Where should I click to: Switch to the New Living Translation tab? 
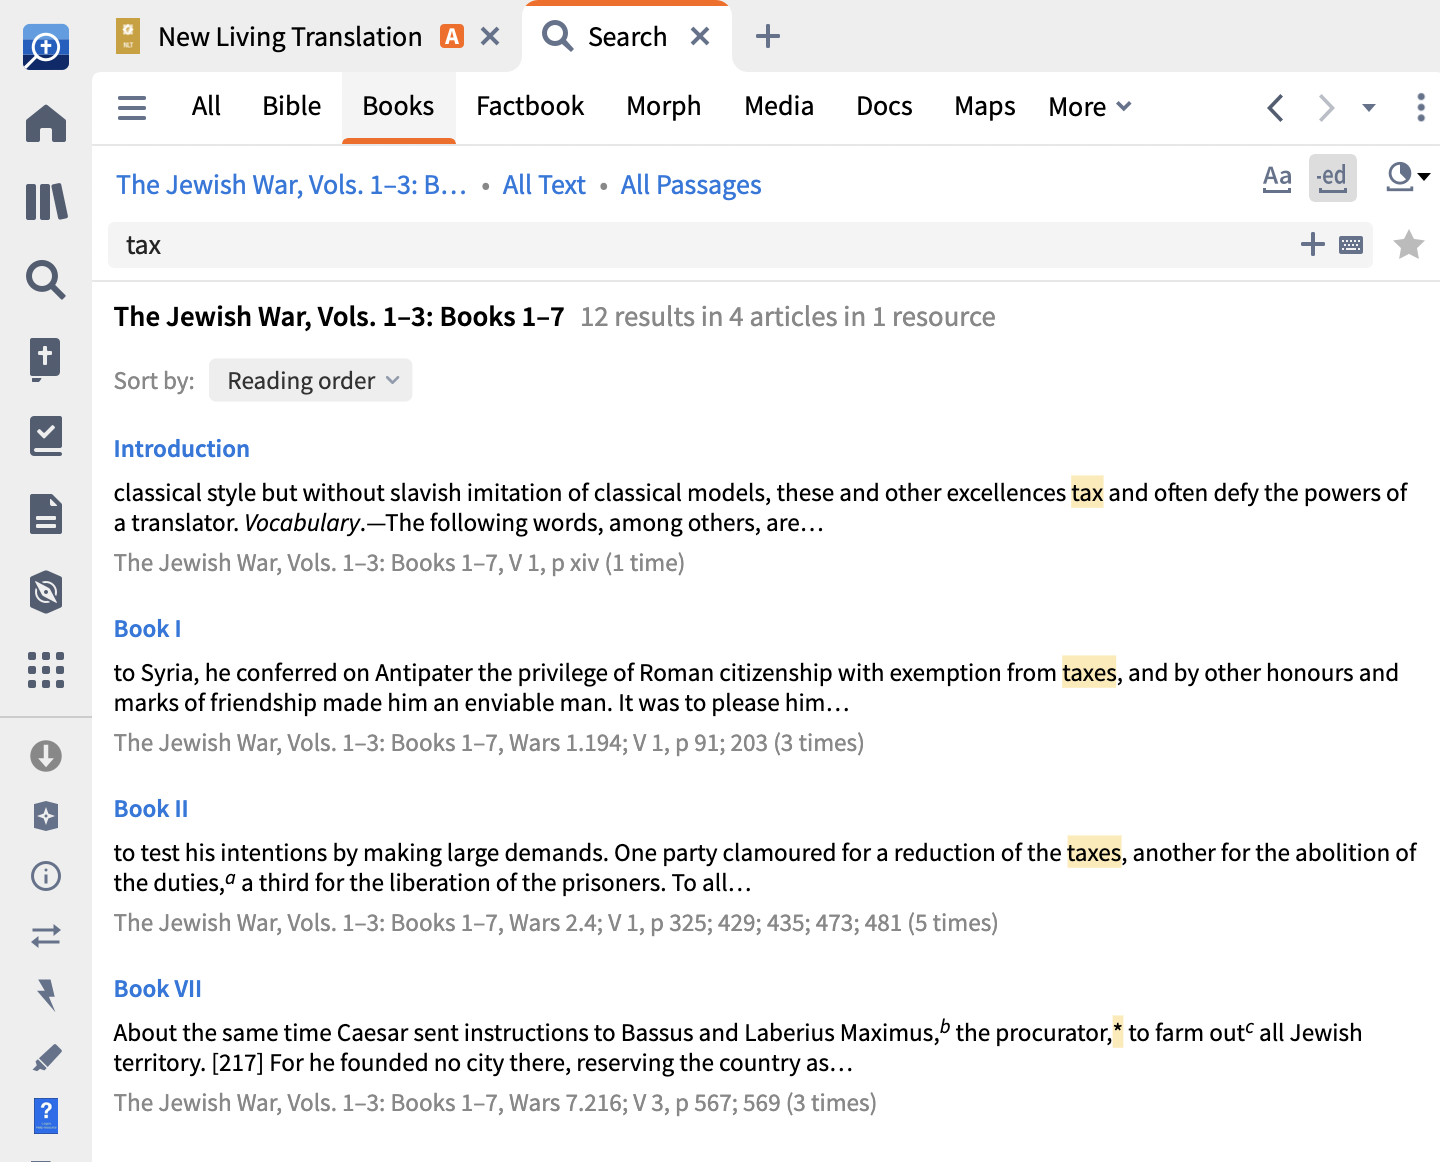(290, 37)
